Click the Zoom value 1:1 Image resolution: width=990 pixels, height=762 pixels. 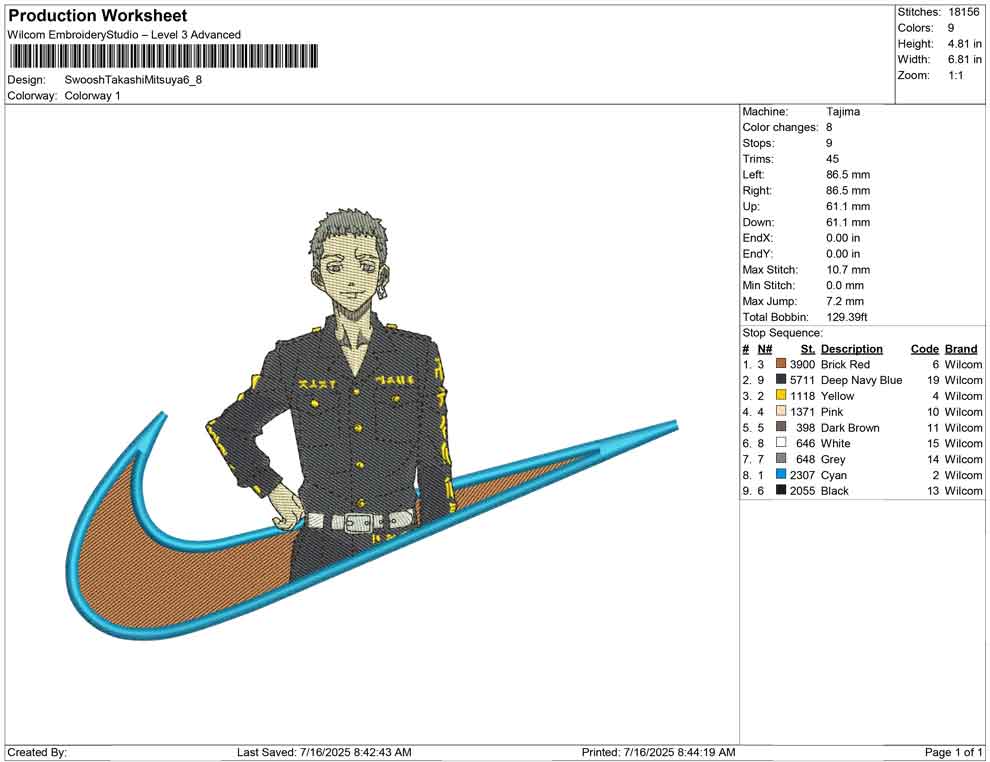coord(955,75)
